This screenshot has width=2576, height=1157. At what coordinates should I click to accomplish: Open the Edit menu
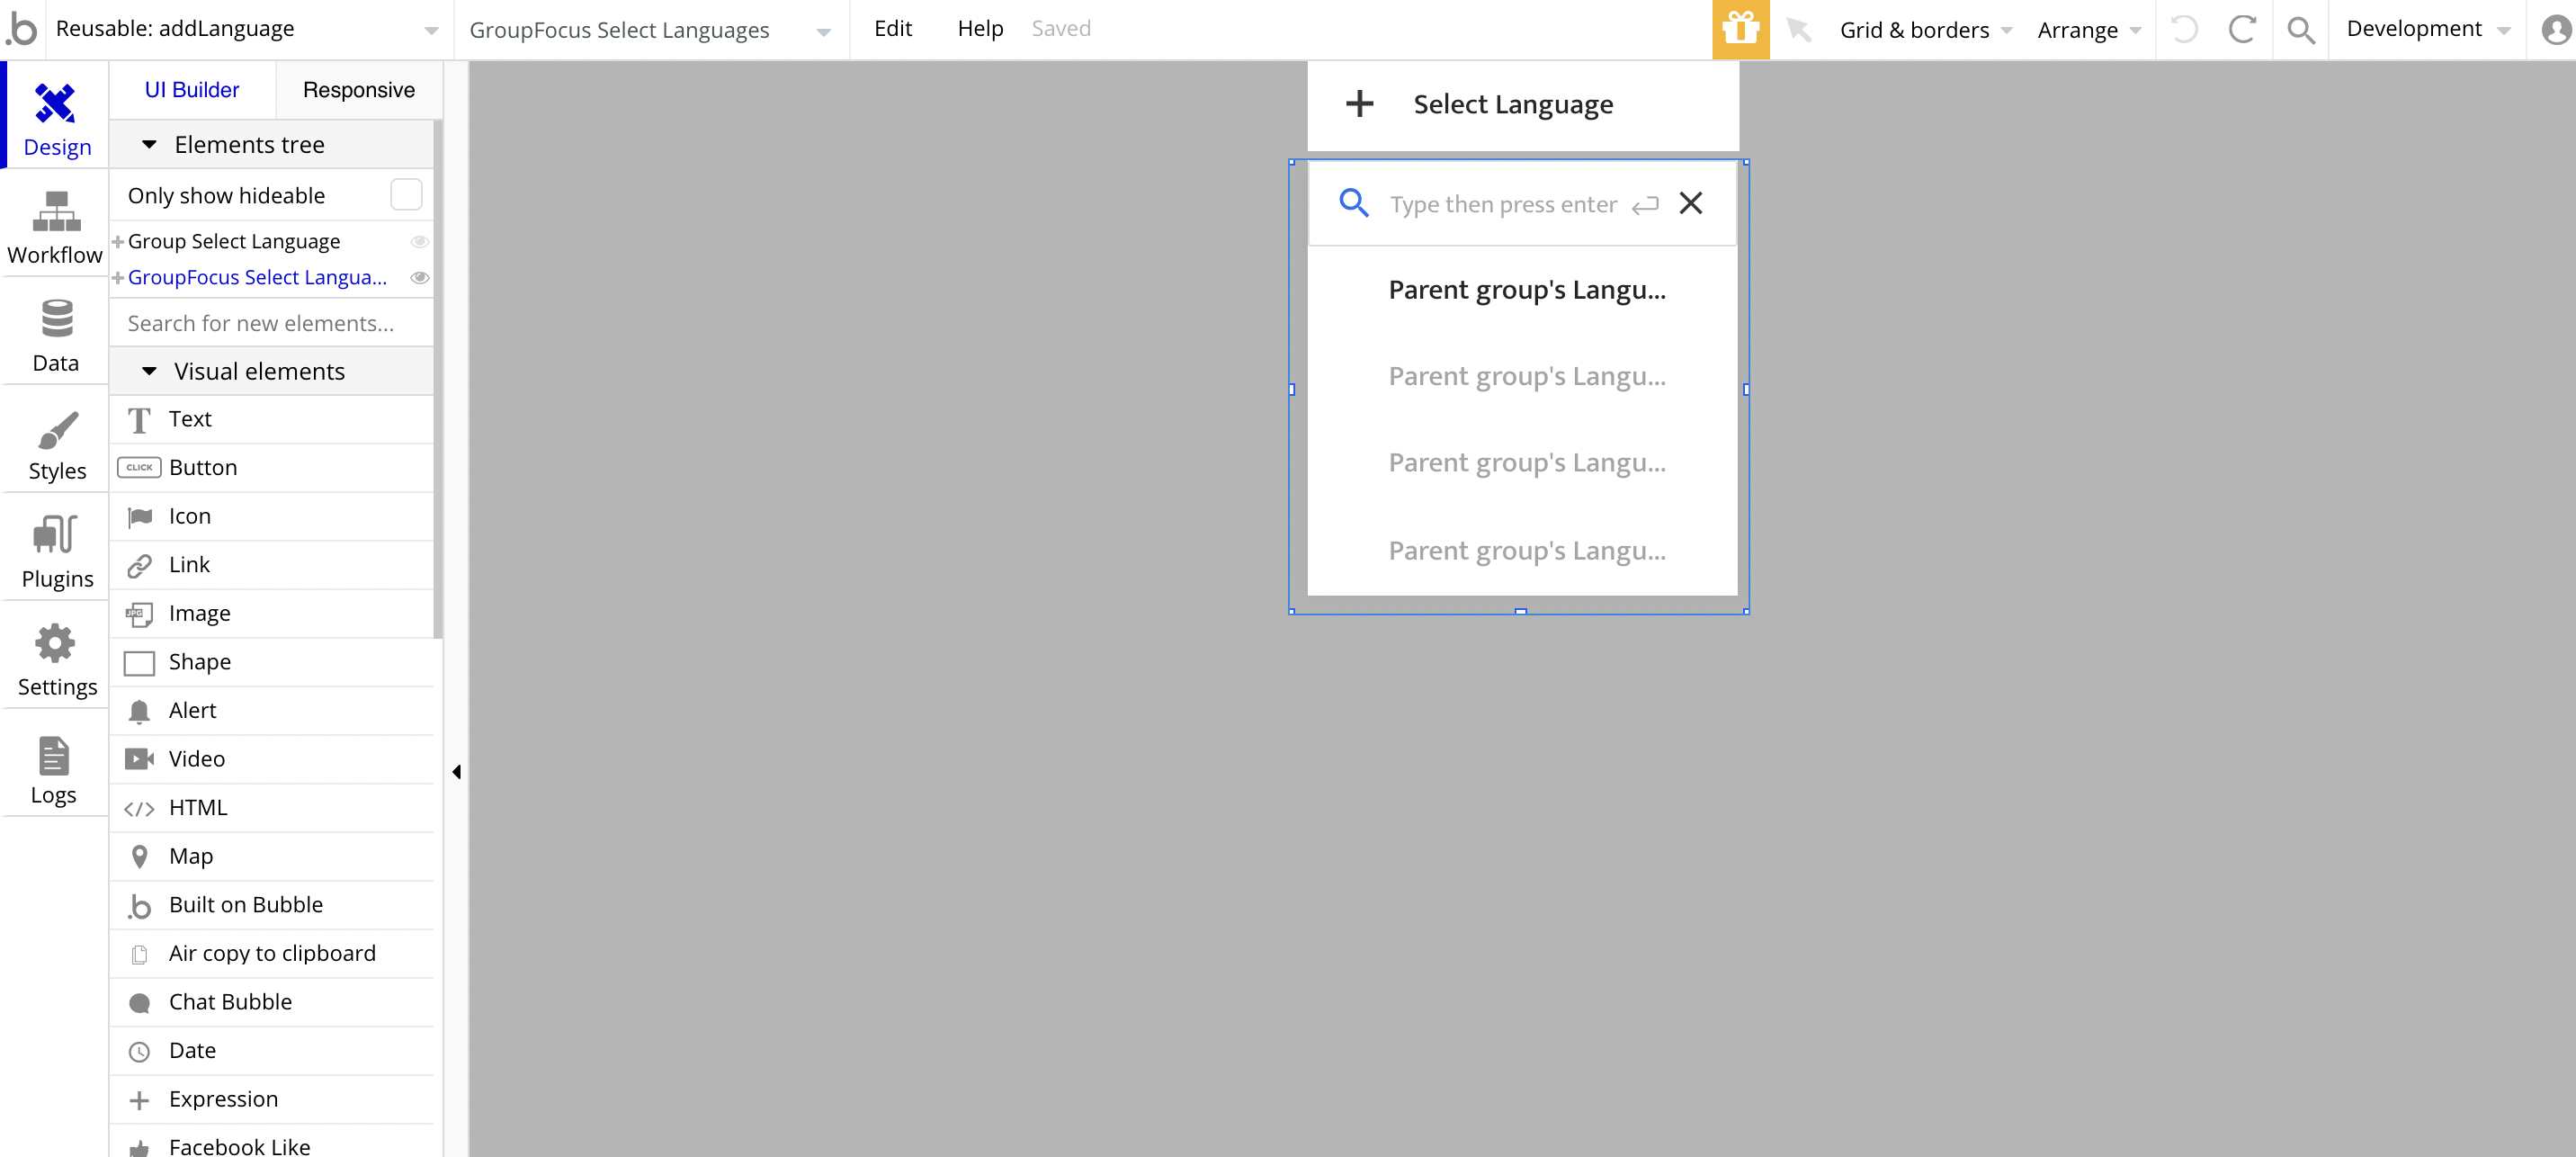(x=892, y=29)
